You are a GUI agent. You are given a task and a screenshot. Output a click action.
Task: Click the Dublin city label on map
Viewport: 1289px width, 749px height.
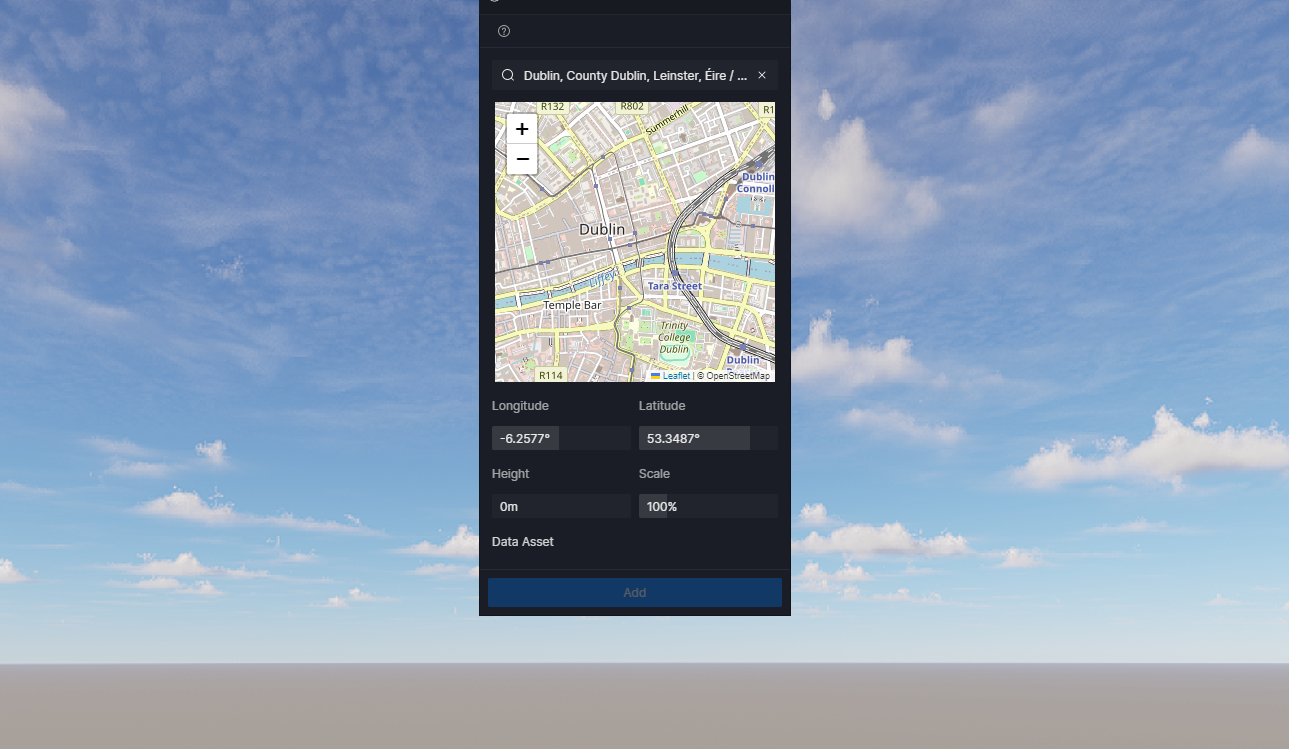pos(602,229)
